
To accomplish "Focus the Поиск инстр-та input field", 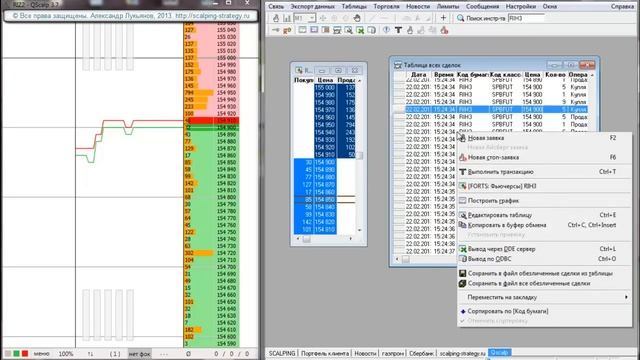I will 526,18.
